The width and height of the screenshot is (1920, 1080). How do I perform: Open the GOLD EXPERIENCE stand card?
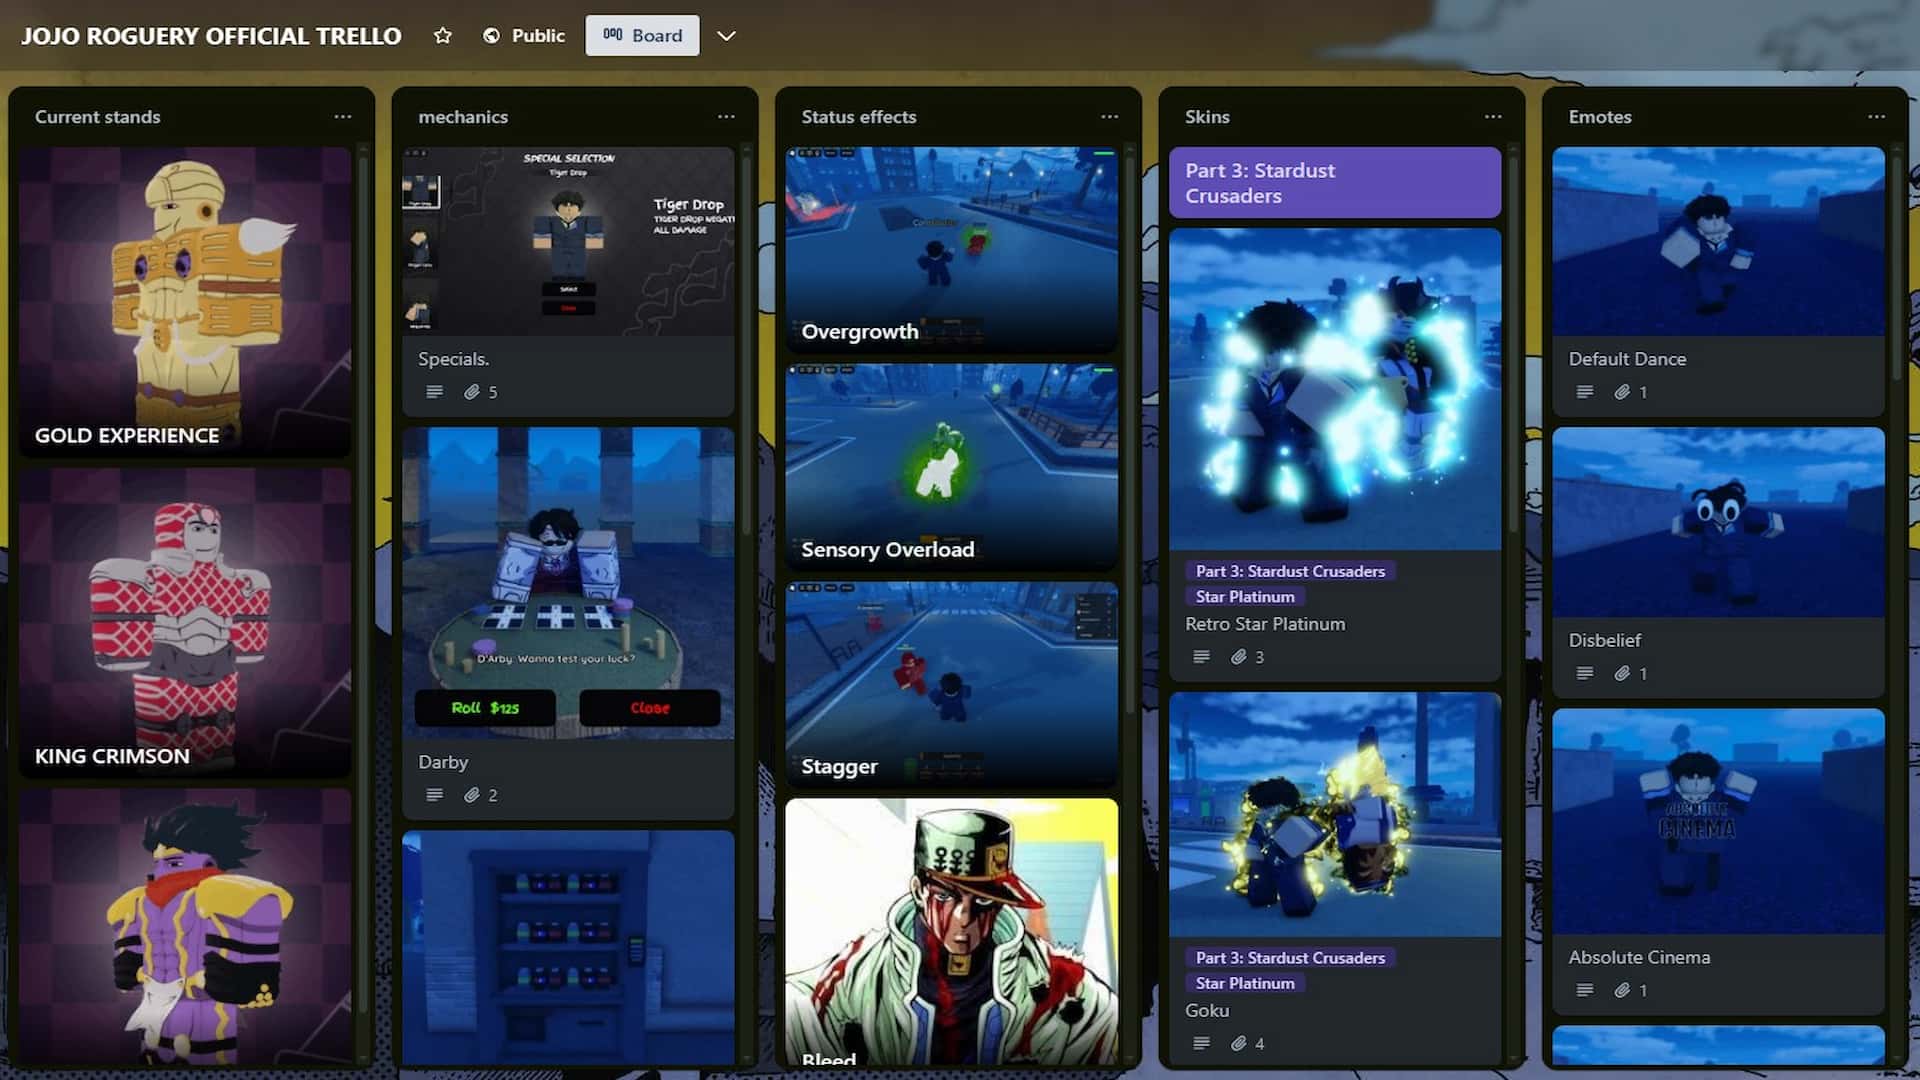point(185,302)
